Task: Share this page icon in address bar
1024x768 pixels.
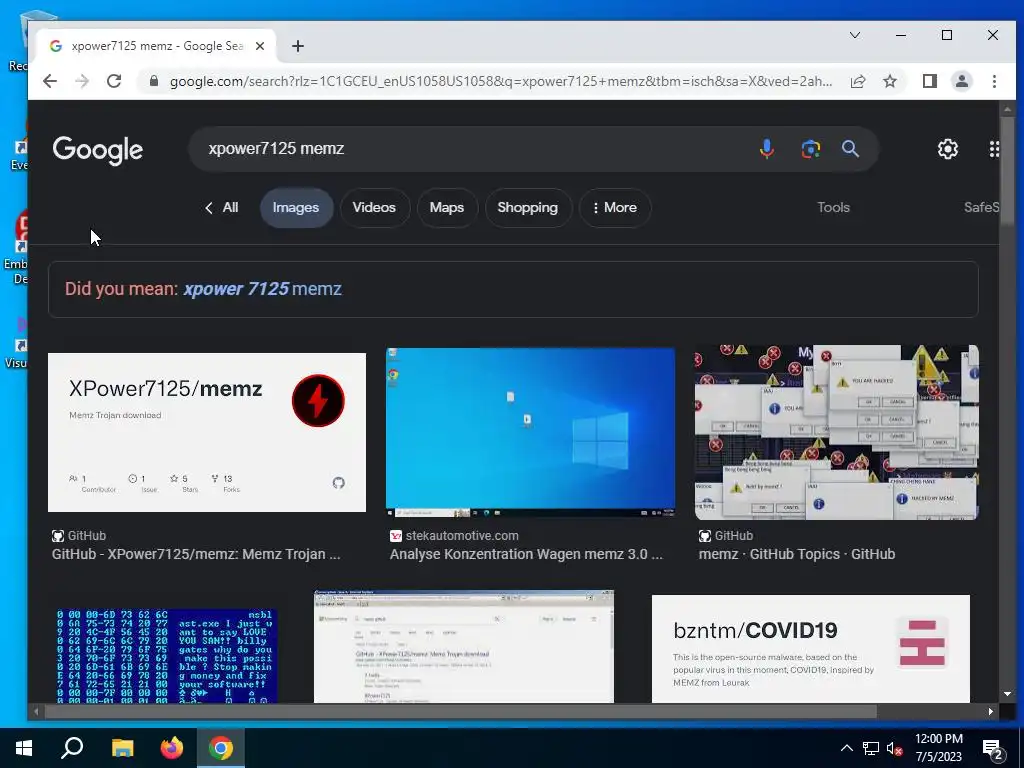Action: (858, 81)
